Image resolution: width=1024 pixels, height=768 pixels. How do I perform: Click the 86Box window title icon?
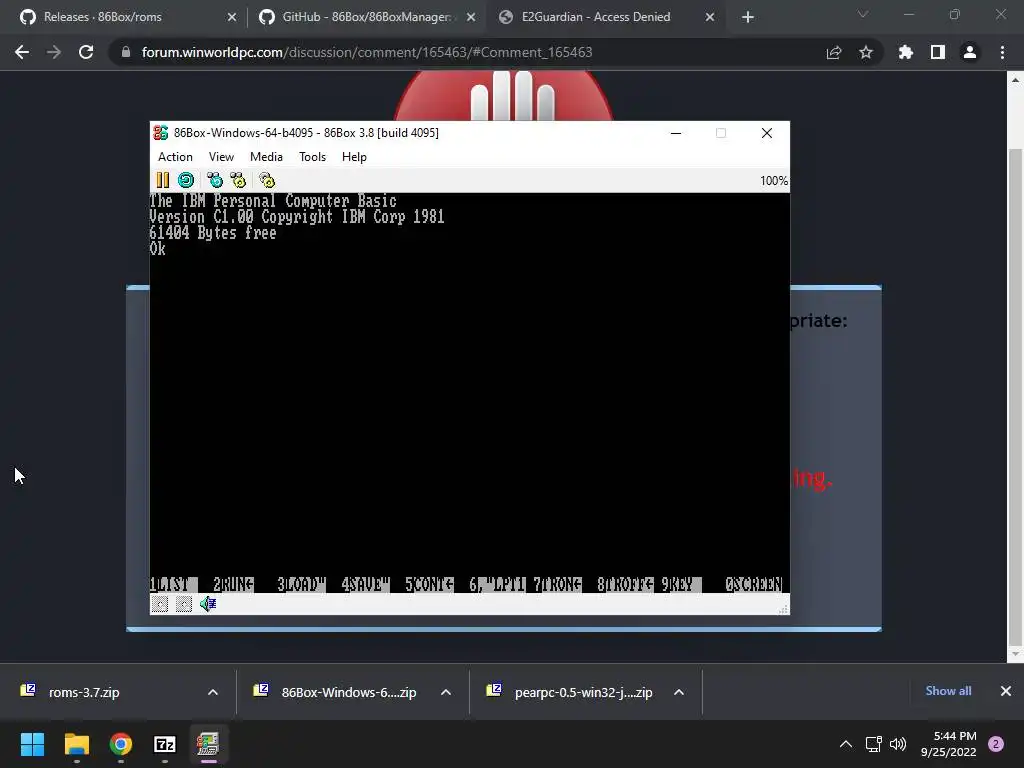pos(161,133)
